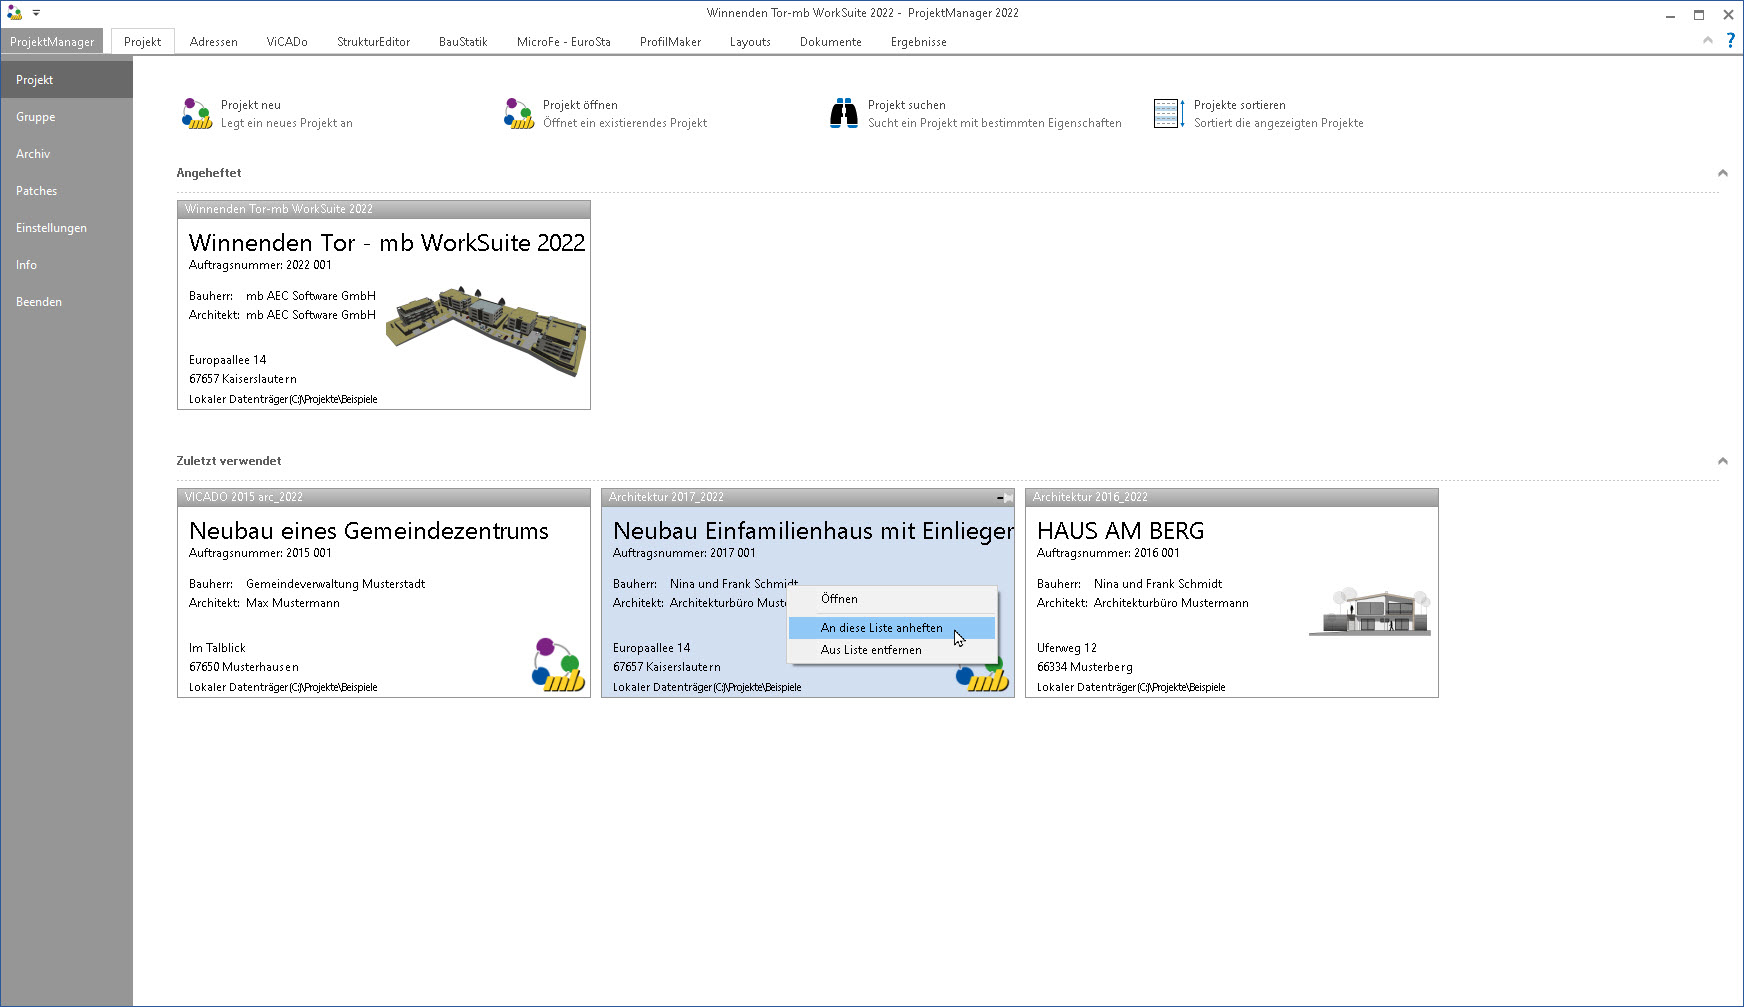
Task: Click the HAUS AM BERG project title
Action: 1120,531
